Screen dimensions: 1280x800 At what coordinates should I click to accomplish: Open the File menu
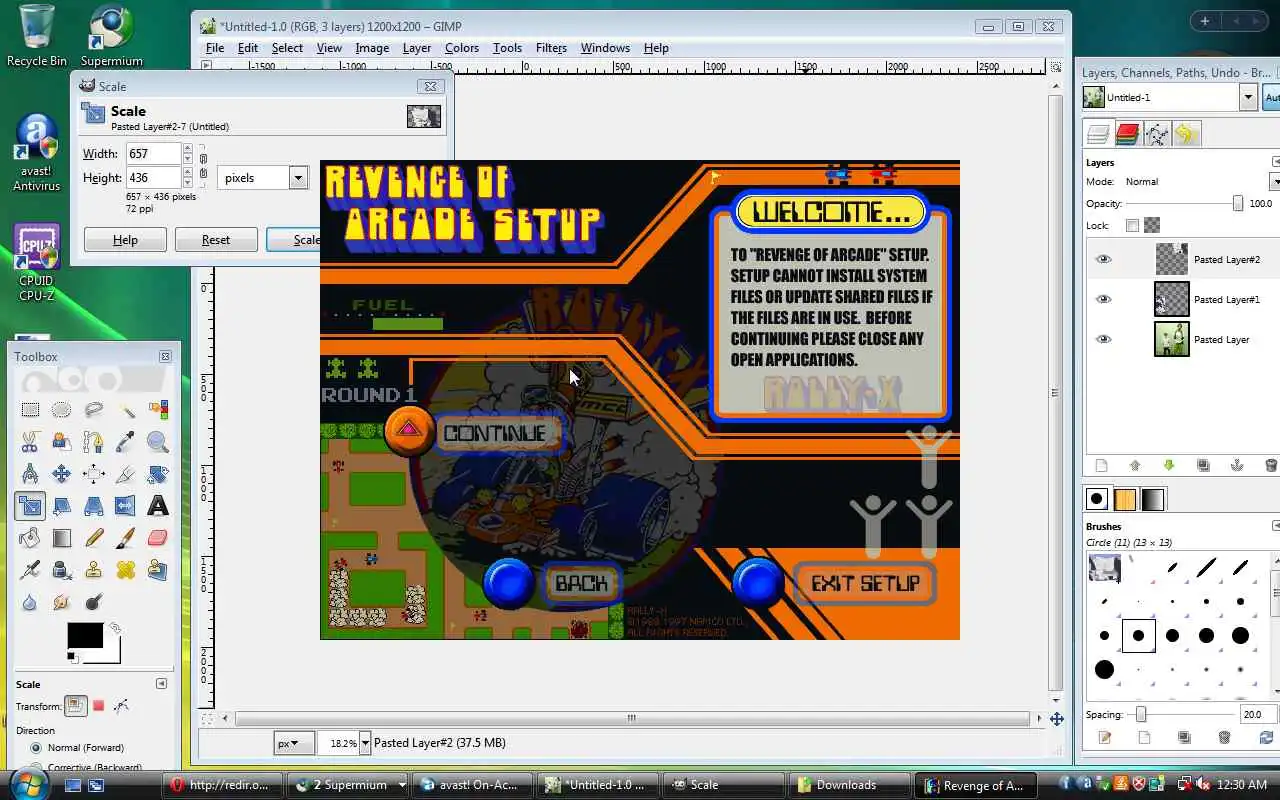click(215, 48)
